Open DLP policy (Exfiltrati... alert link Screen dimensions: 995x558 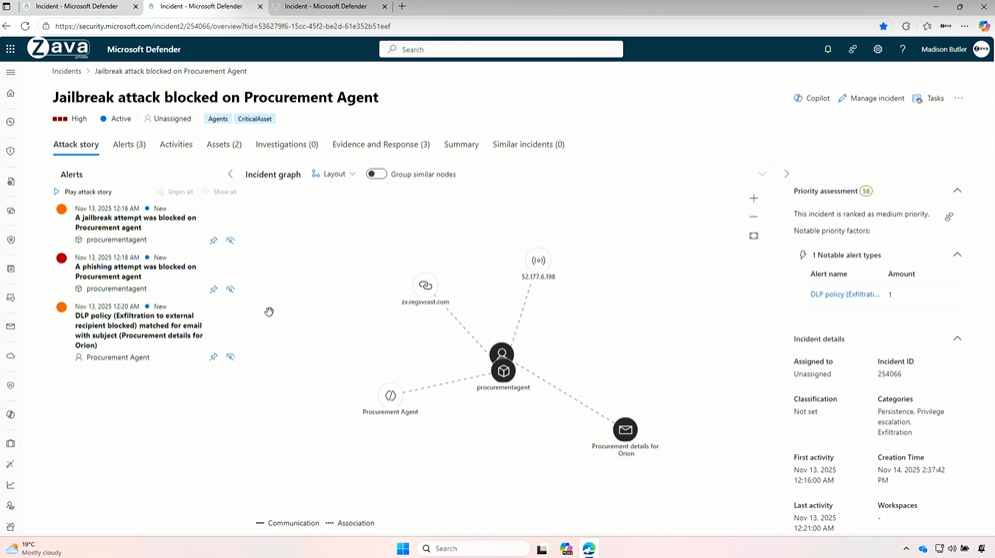pyautogui.click(x=845, y=295)
